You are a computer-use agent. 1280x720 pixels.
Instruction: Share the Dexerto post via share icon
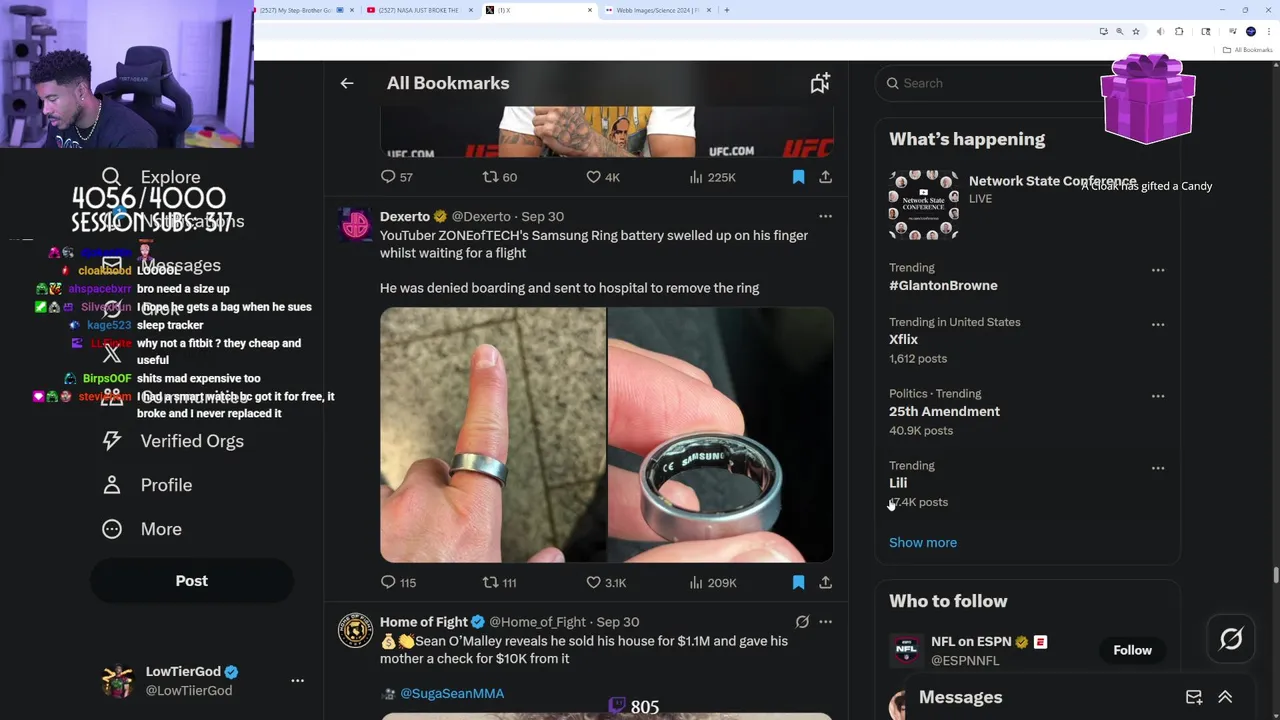click(x=825, y=582)
